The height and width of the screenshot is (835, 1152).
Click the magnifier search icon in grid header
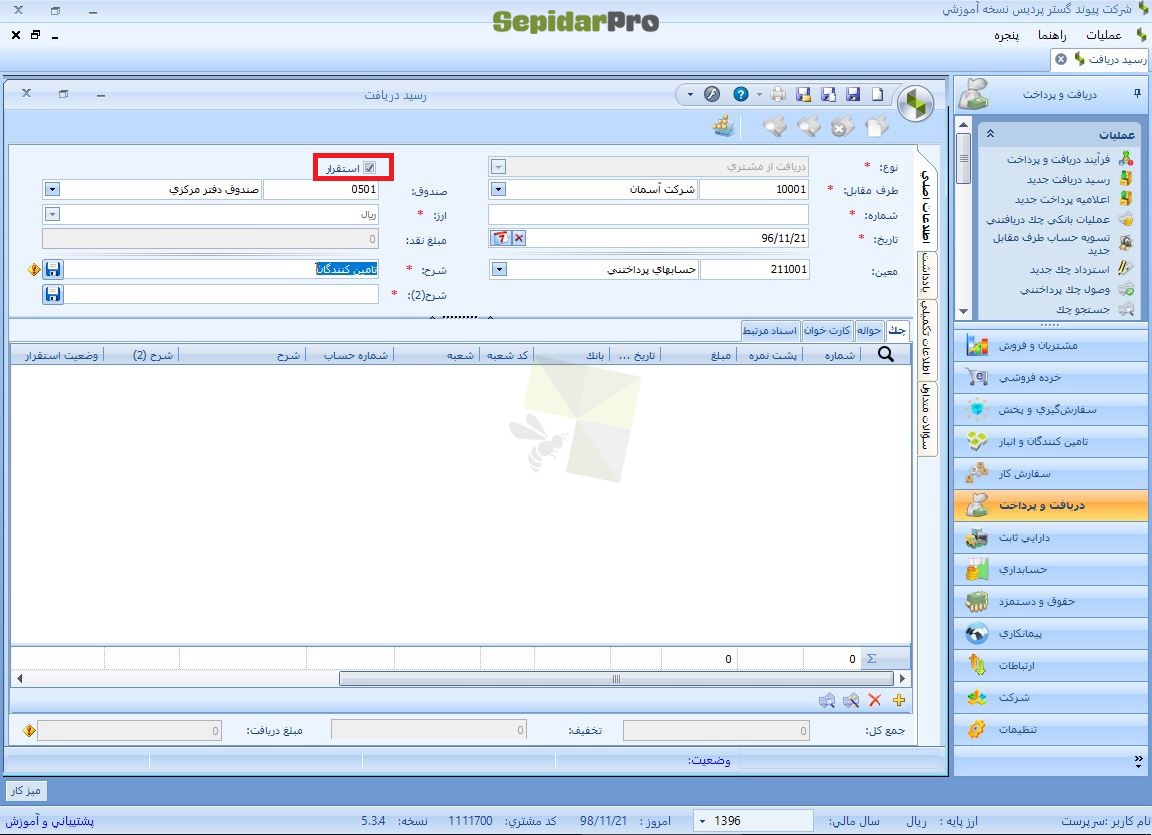pos(886,354)
